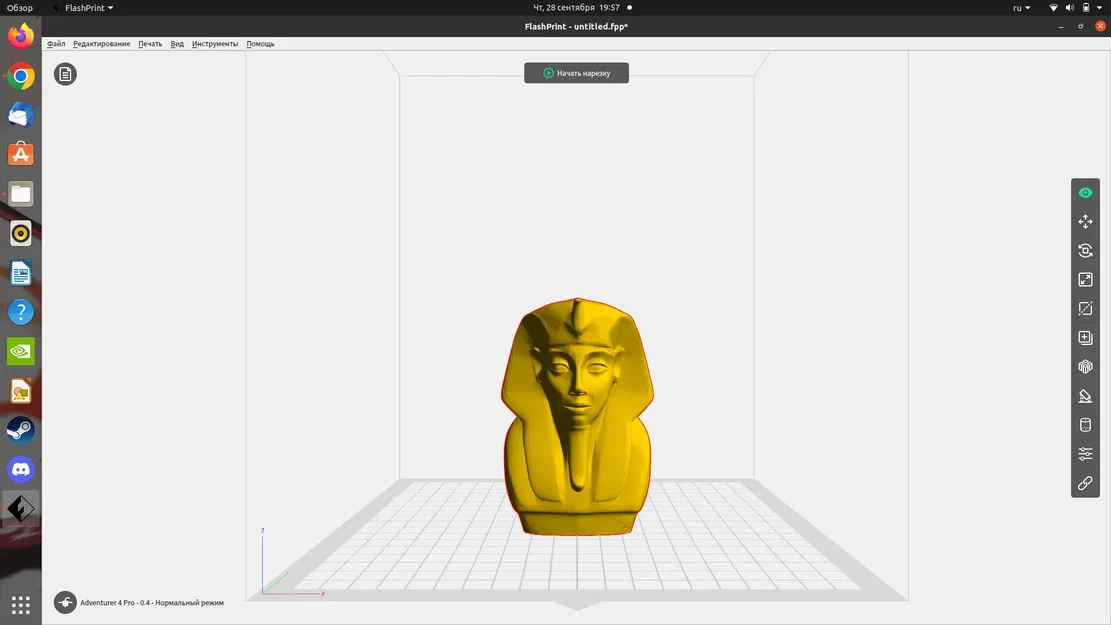Activate the Cut tool
The width and height of the screenshot is (1111, 625).
[x=1085, y=308]
